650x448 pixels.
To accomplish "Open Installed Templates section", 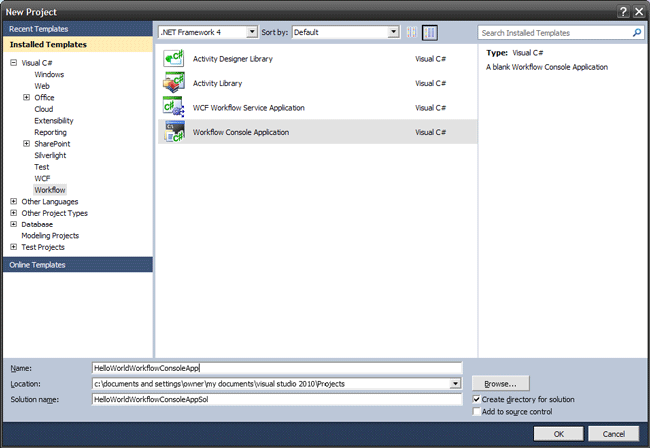I will 78,44.
